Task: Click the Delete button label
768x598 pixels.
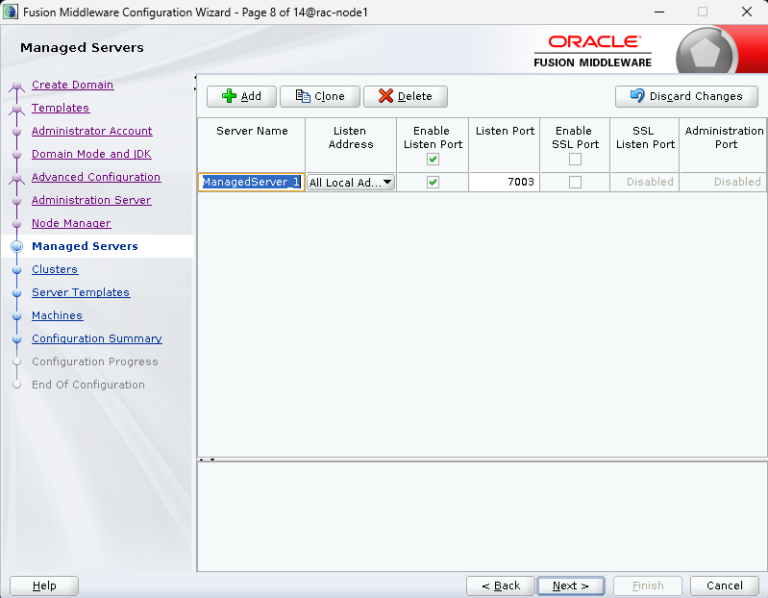Action: [415, 96]
